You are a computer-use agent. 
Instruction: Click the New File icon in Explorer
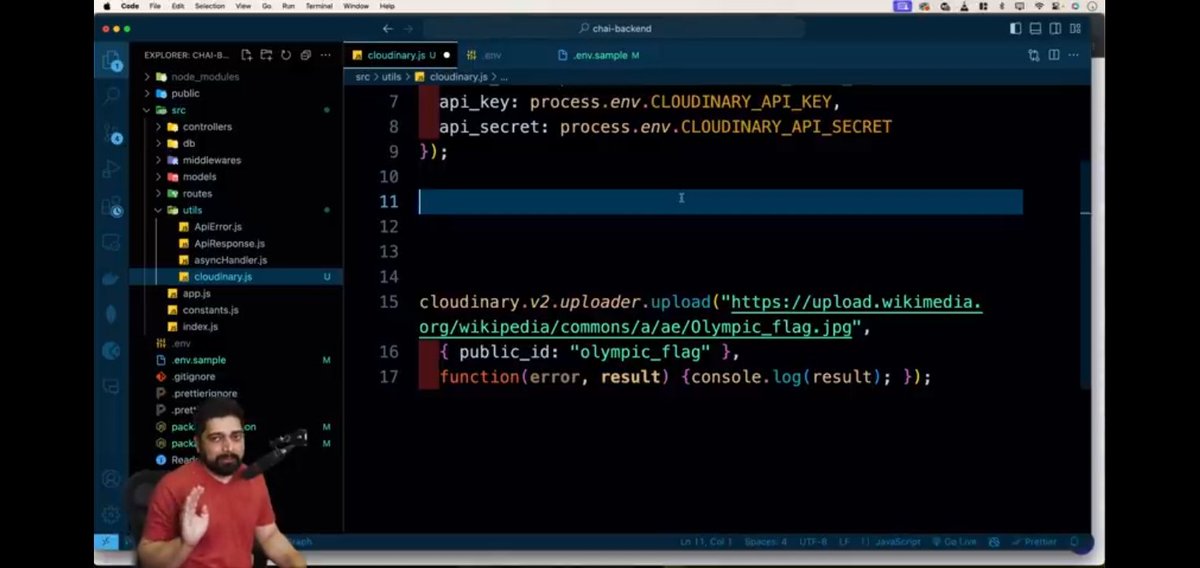point(247,55)
